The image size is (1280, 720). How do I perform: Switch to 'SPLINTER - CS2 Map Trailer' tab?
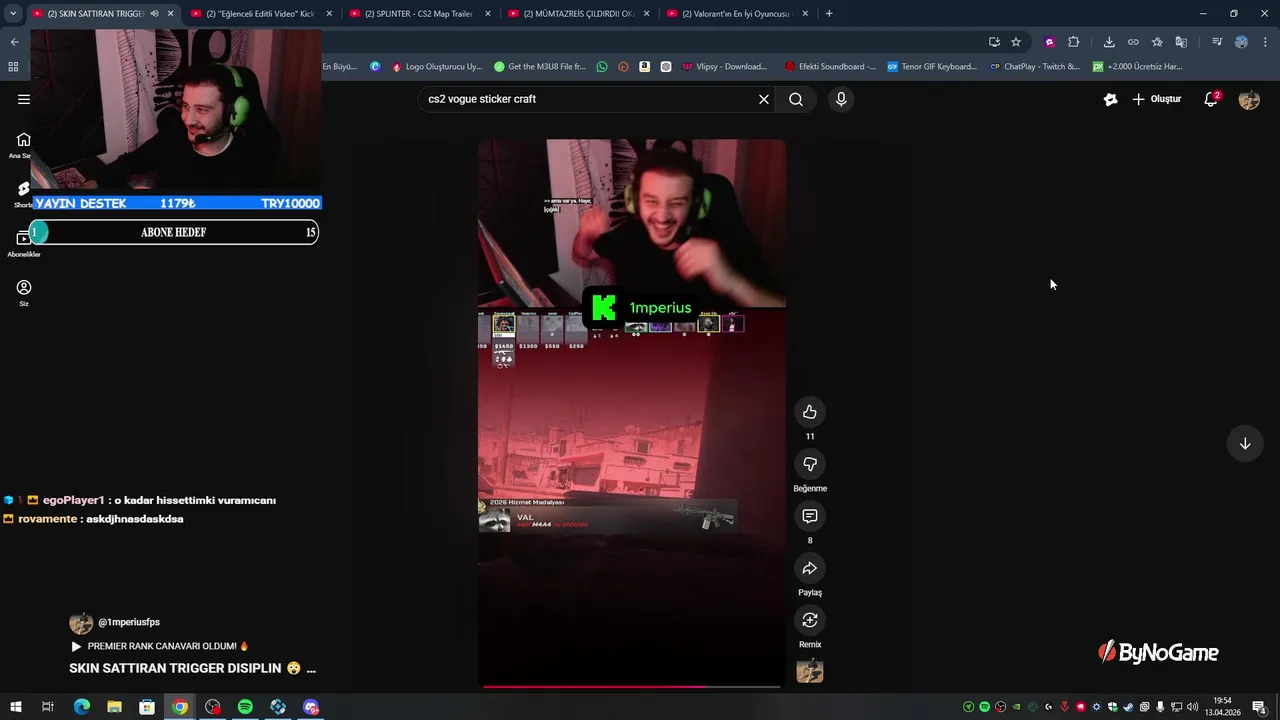pyautogui.click(x=418, y=14)
